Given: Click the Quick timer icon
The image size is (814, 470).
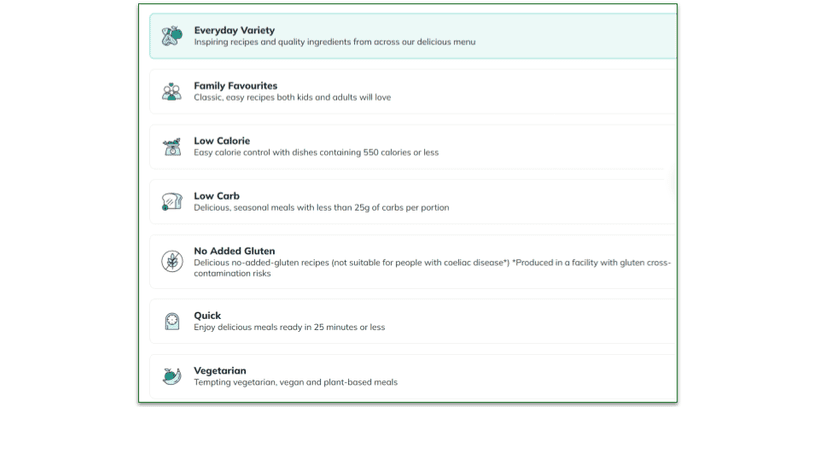Looking at the screenshot, I should [x=172, y=321].
